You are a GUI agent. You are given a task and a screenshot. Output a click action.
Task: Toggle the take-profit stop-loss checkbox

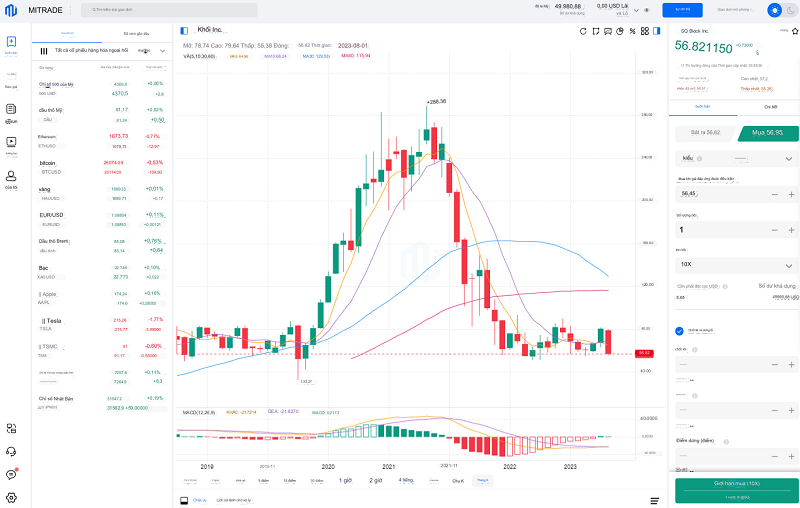coord(680,331)
